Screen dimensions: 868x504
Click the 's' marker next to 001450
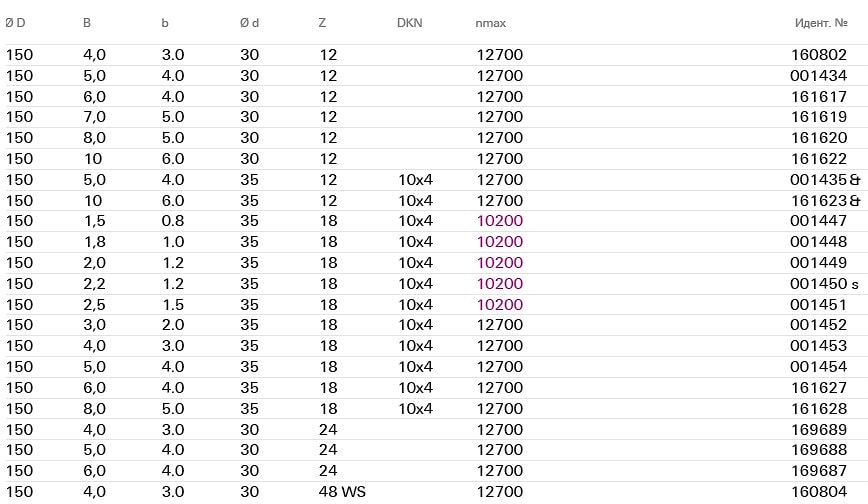pos(855,284)
